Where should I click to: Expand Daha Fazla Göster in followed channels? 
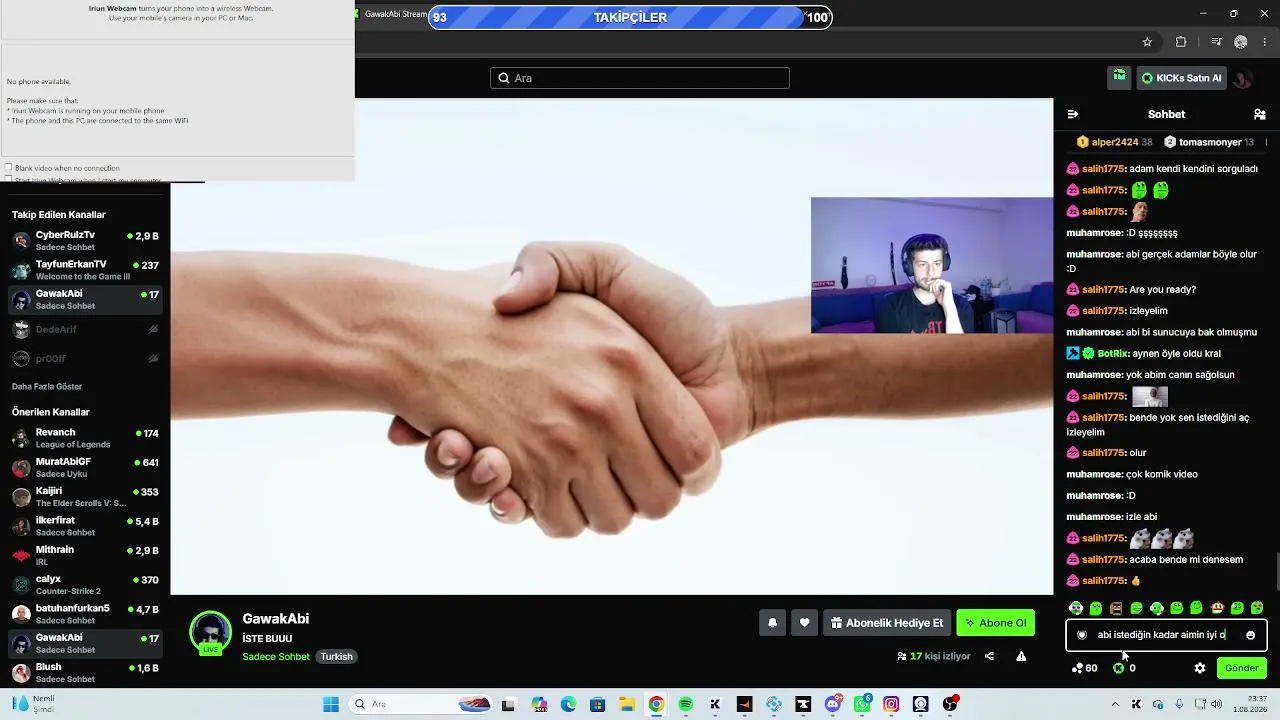coord(47,387)
